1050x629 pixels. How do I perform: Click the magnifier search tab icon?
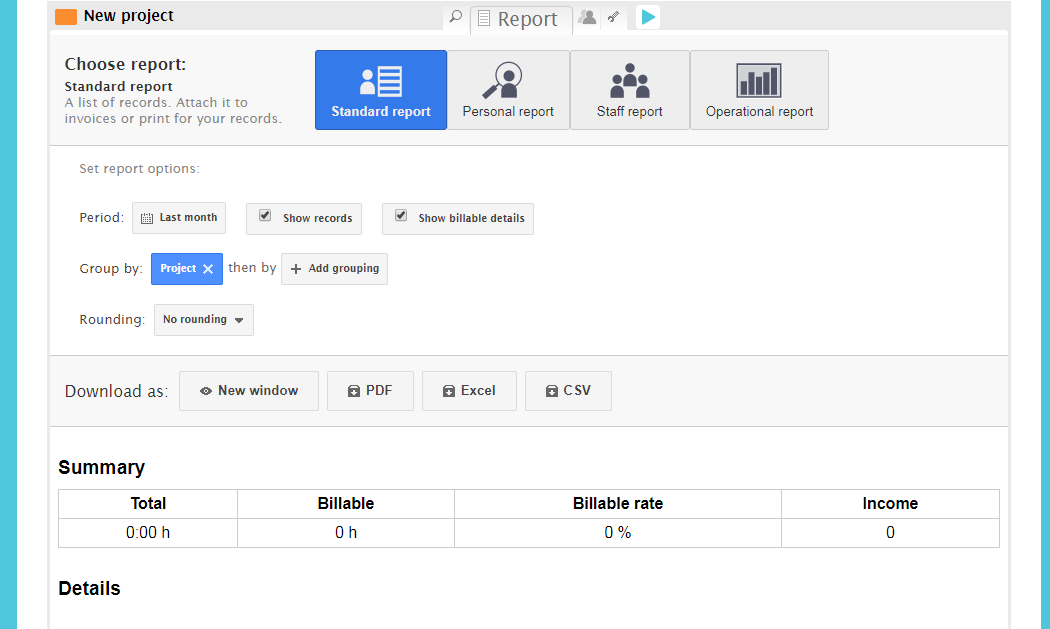coord(456,17)
